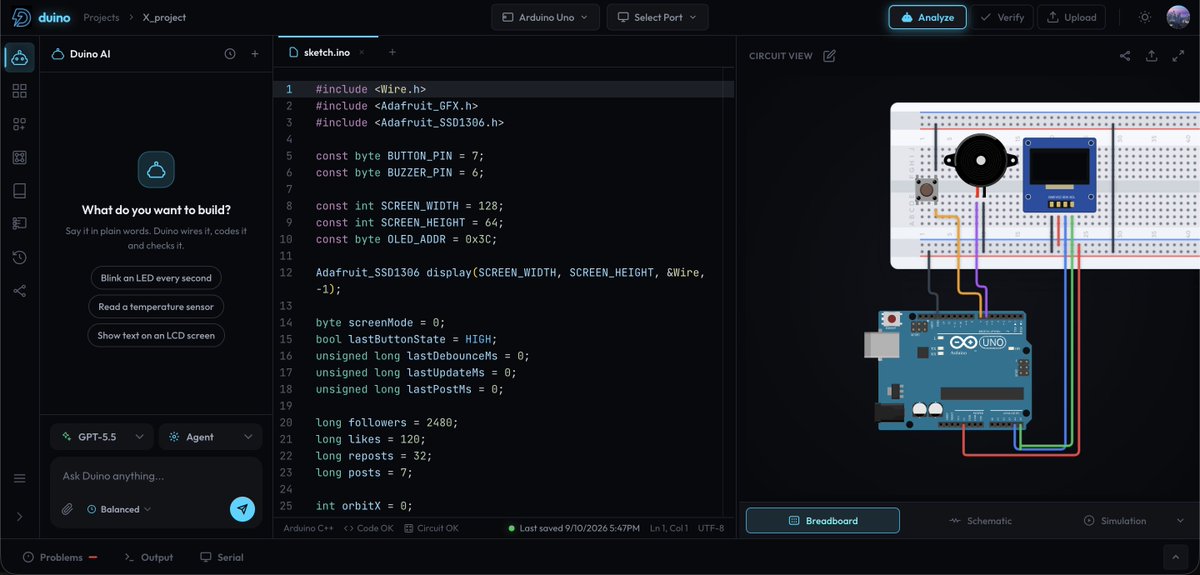Close the sketch.ino tab
1200x575 pixels.
click(361, 52)
